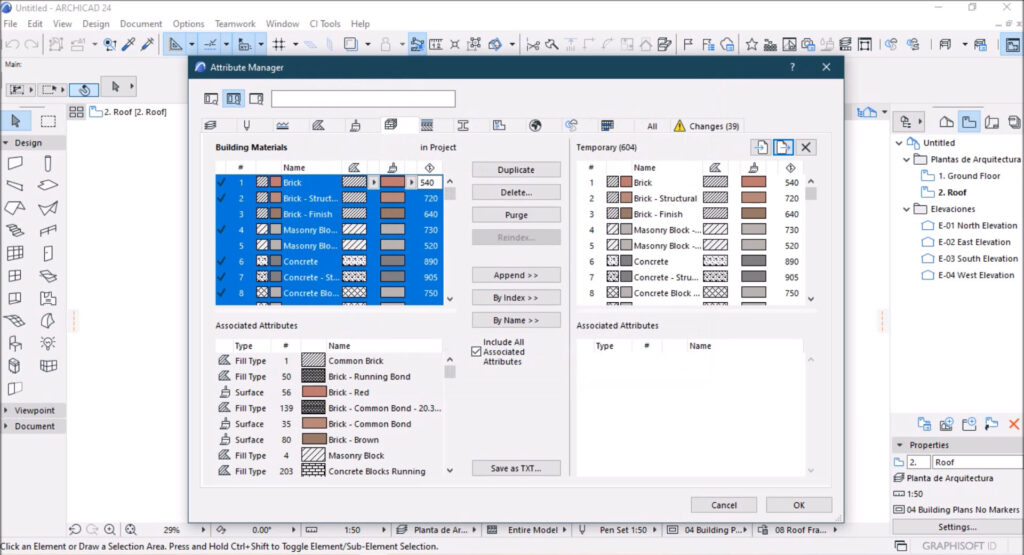Show the Changes (39) tab
1024x555 pixels.
click(707, 126)
